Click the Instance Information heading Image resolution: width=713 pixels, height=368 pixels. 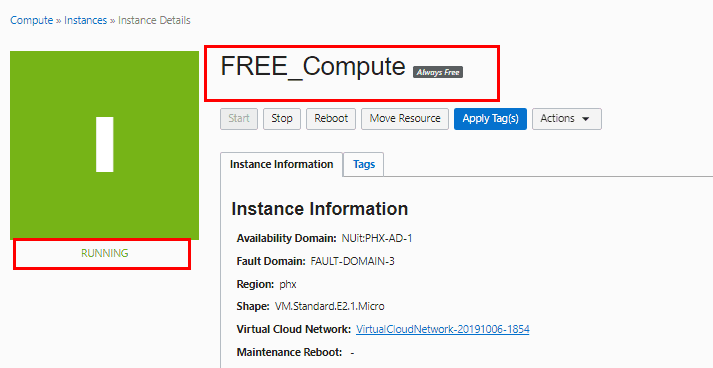pyautogui.click(x=320, y=209)
